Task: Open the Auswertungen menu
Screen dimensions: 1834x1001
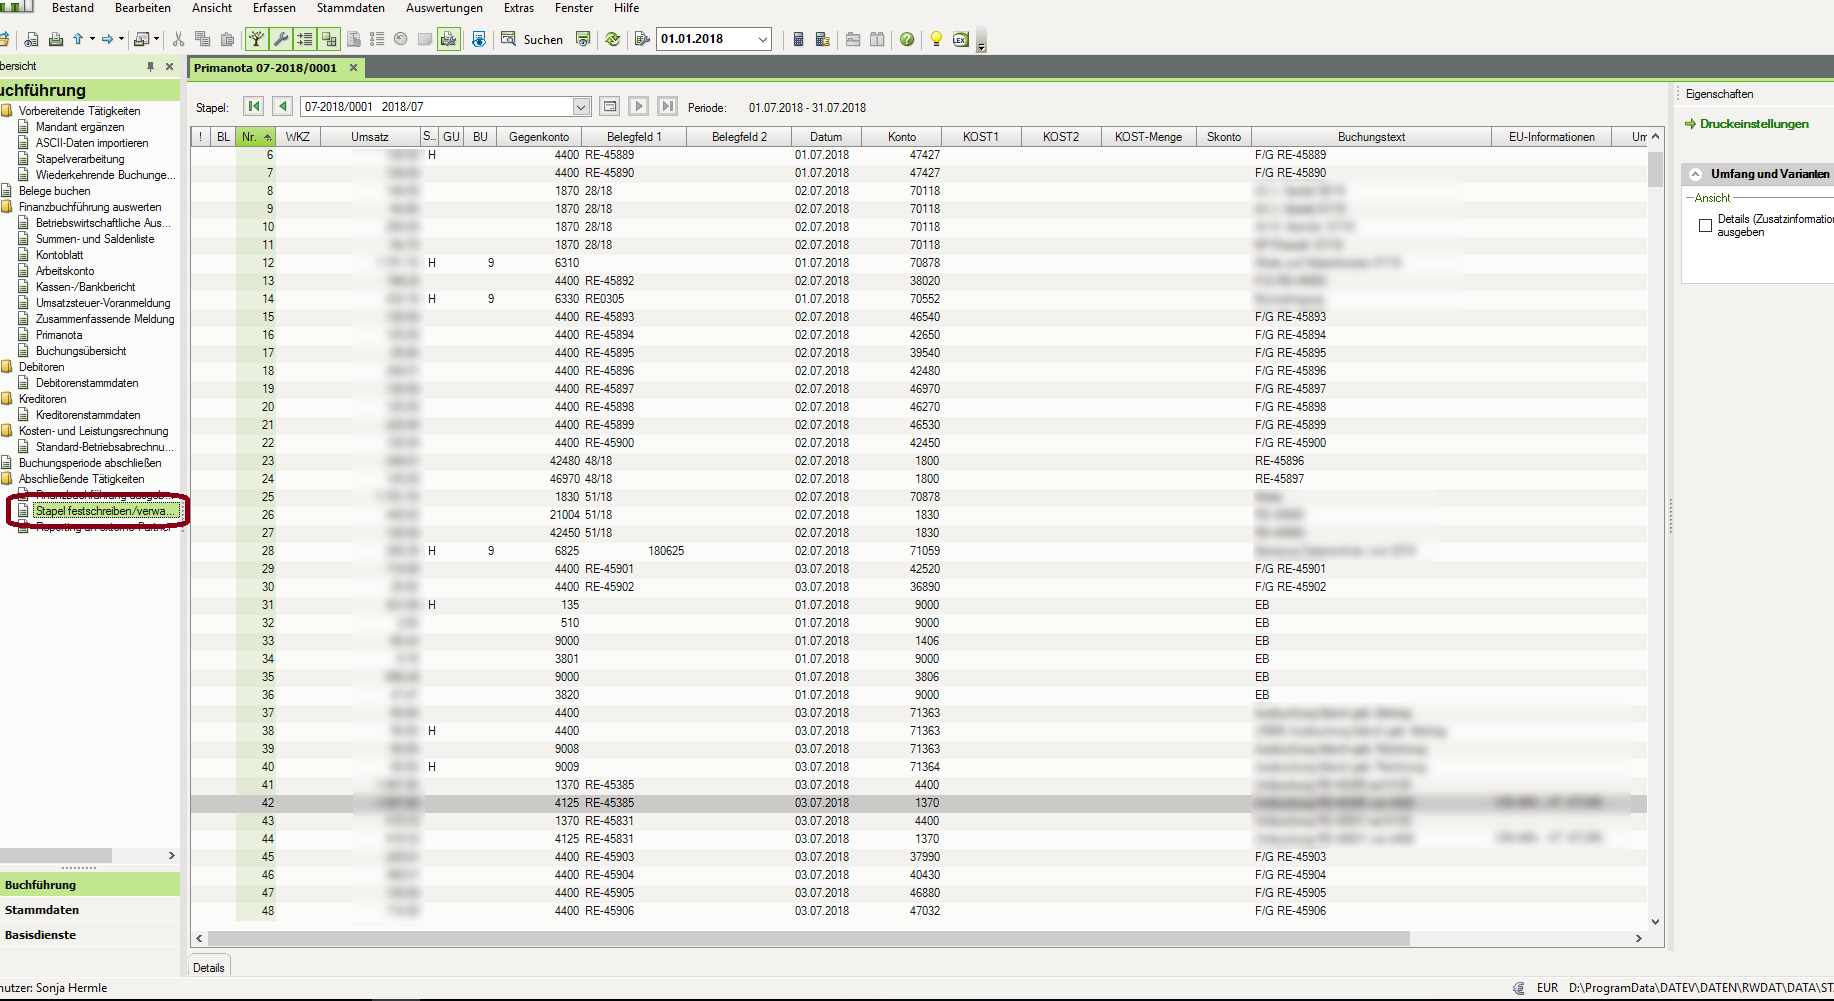Action: (444, 8)
